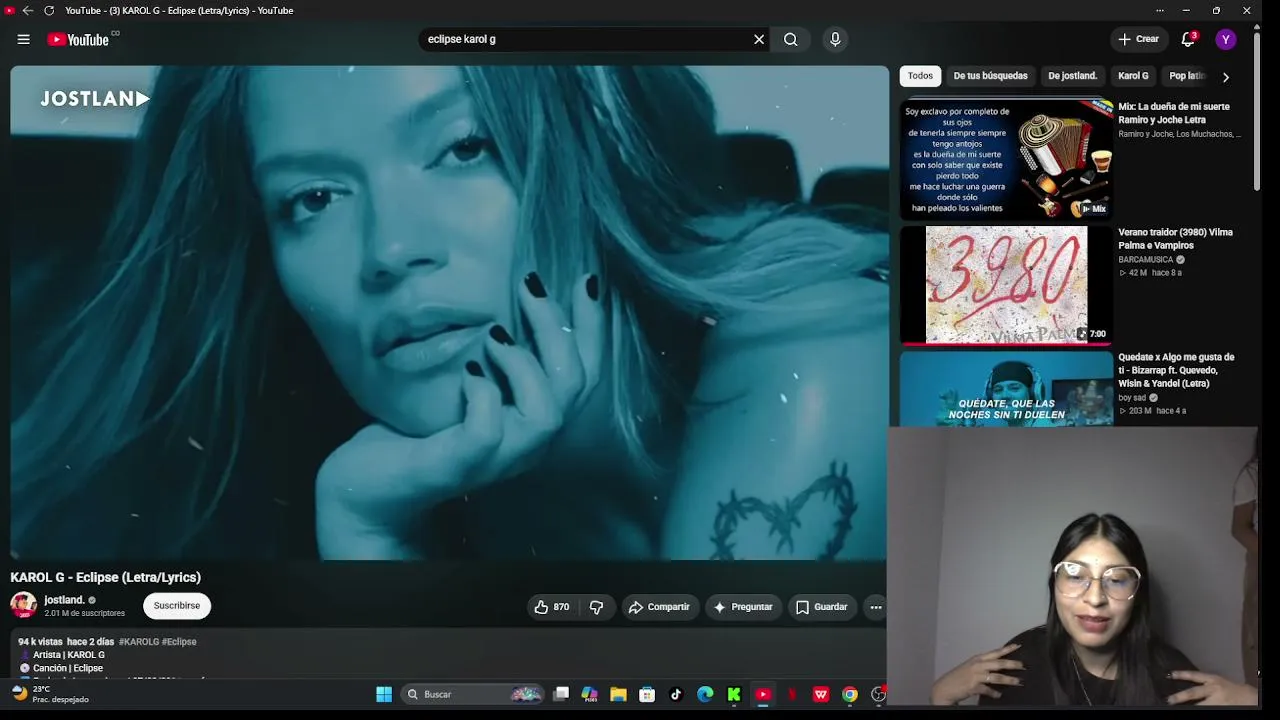The height and width of the screenshot is (720, 1280).
Task: Save the video with Guardar
Action: coord(821,607)
